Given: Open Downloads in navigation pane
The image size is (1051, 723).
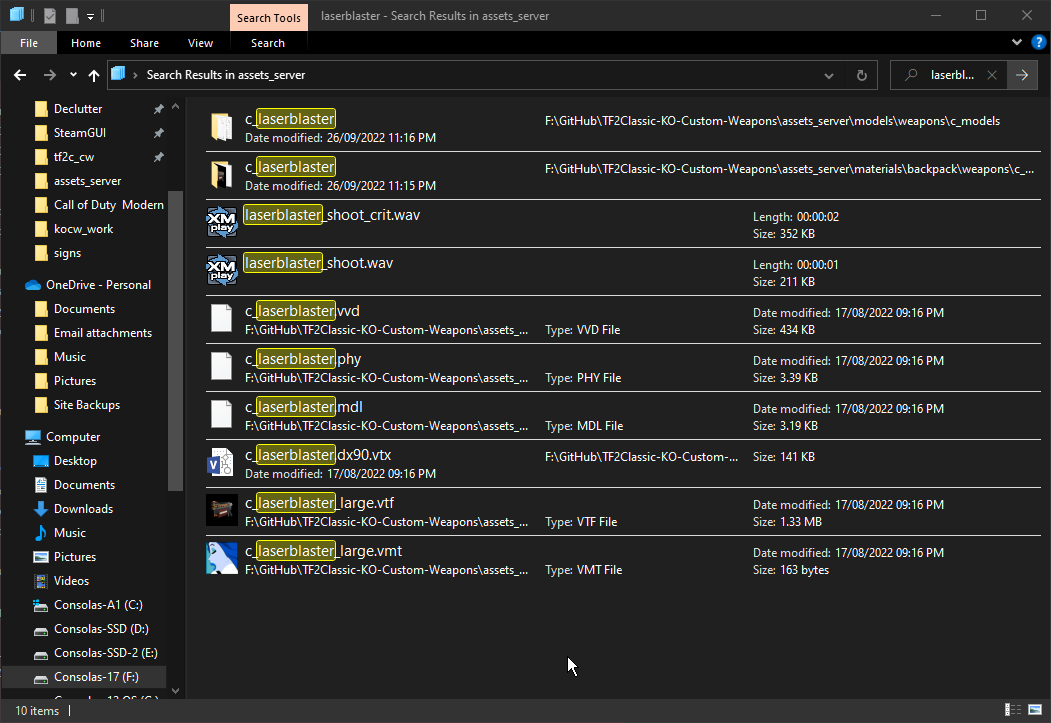Looking at the screenshot, I should click(83, 509).
